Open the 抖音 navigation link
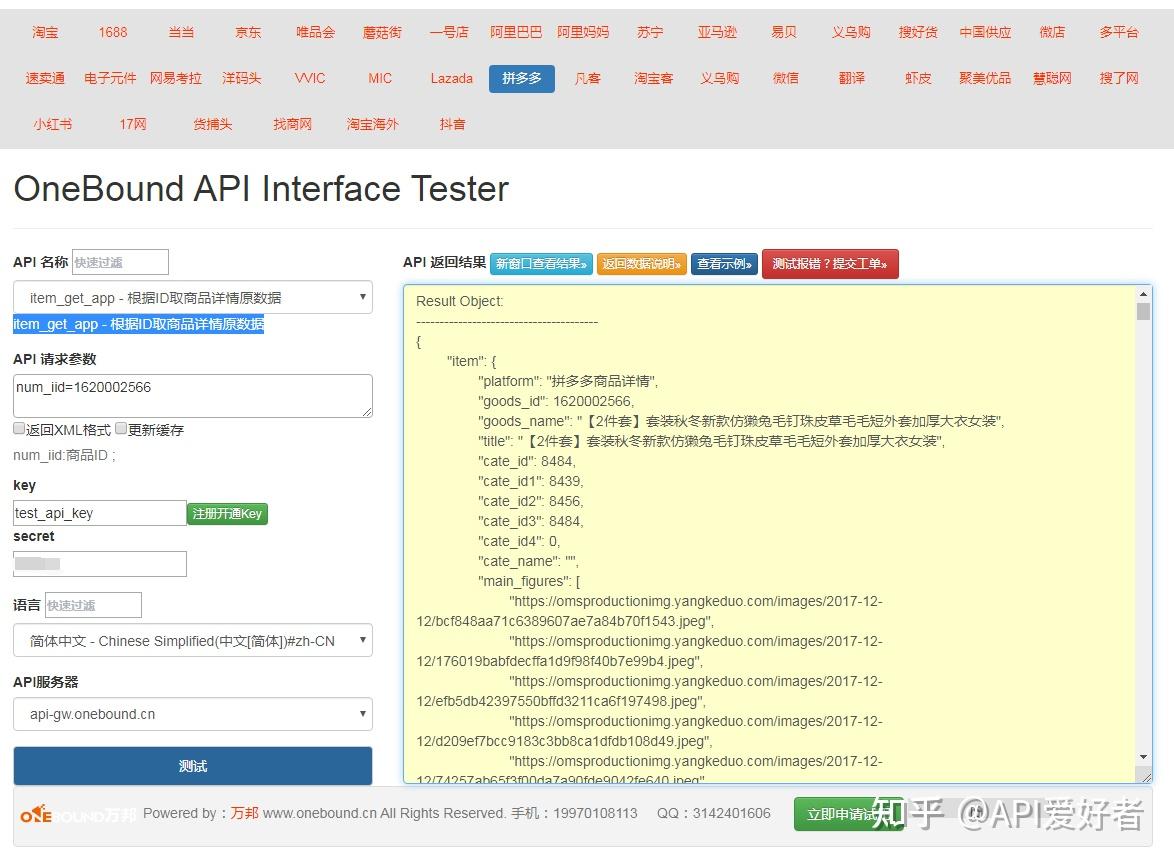This screenshot has height=863, width=1174. point(451,124)
